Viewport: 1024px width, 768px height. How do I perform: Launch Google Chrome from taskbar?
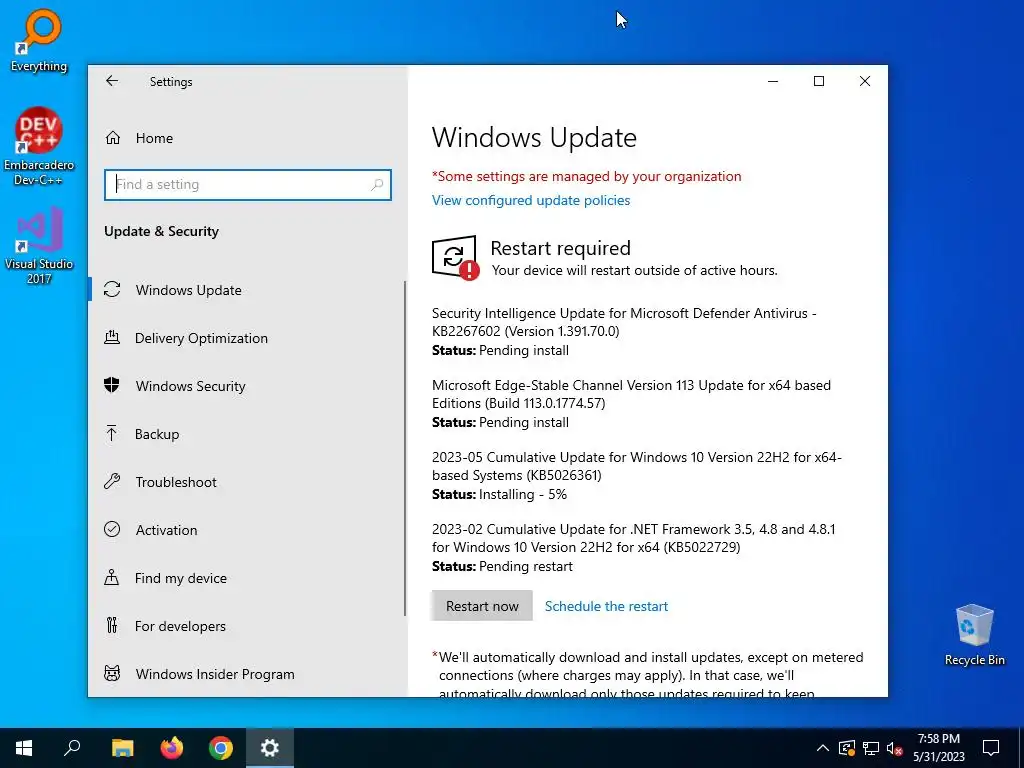[221, 748]
